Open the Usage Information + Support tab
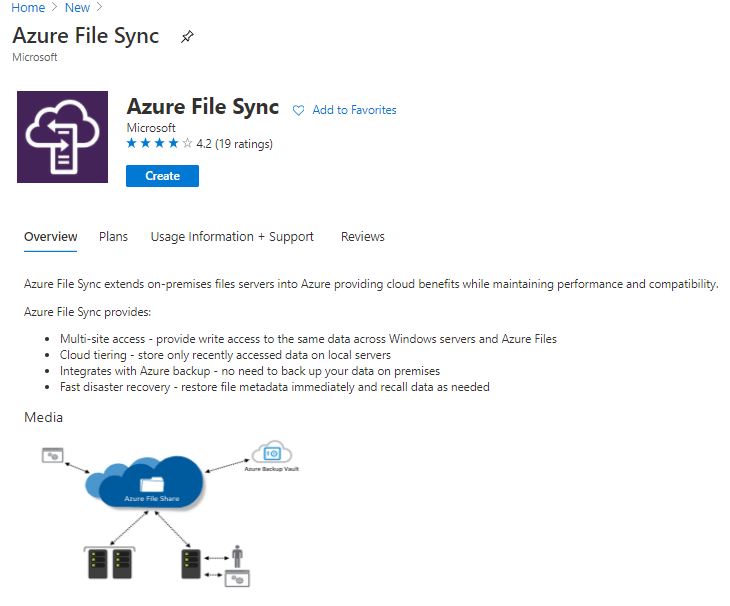 click(x=232, y=237)
